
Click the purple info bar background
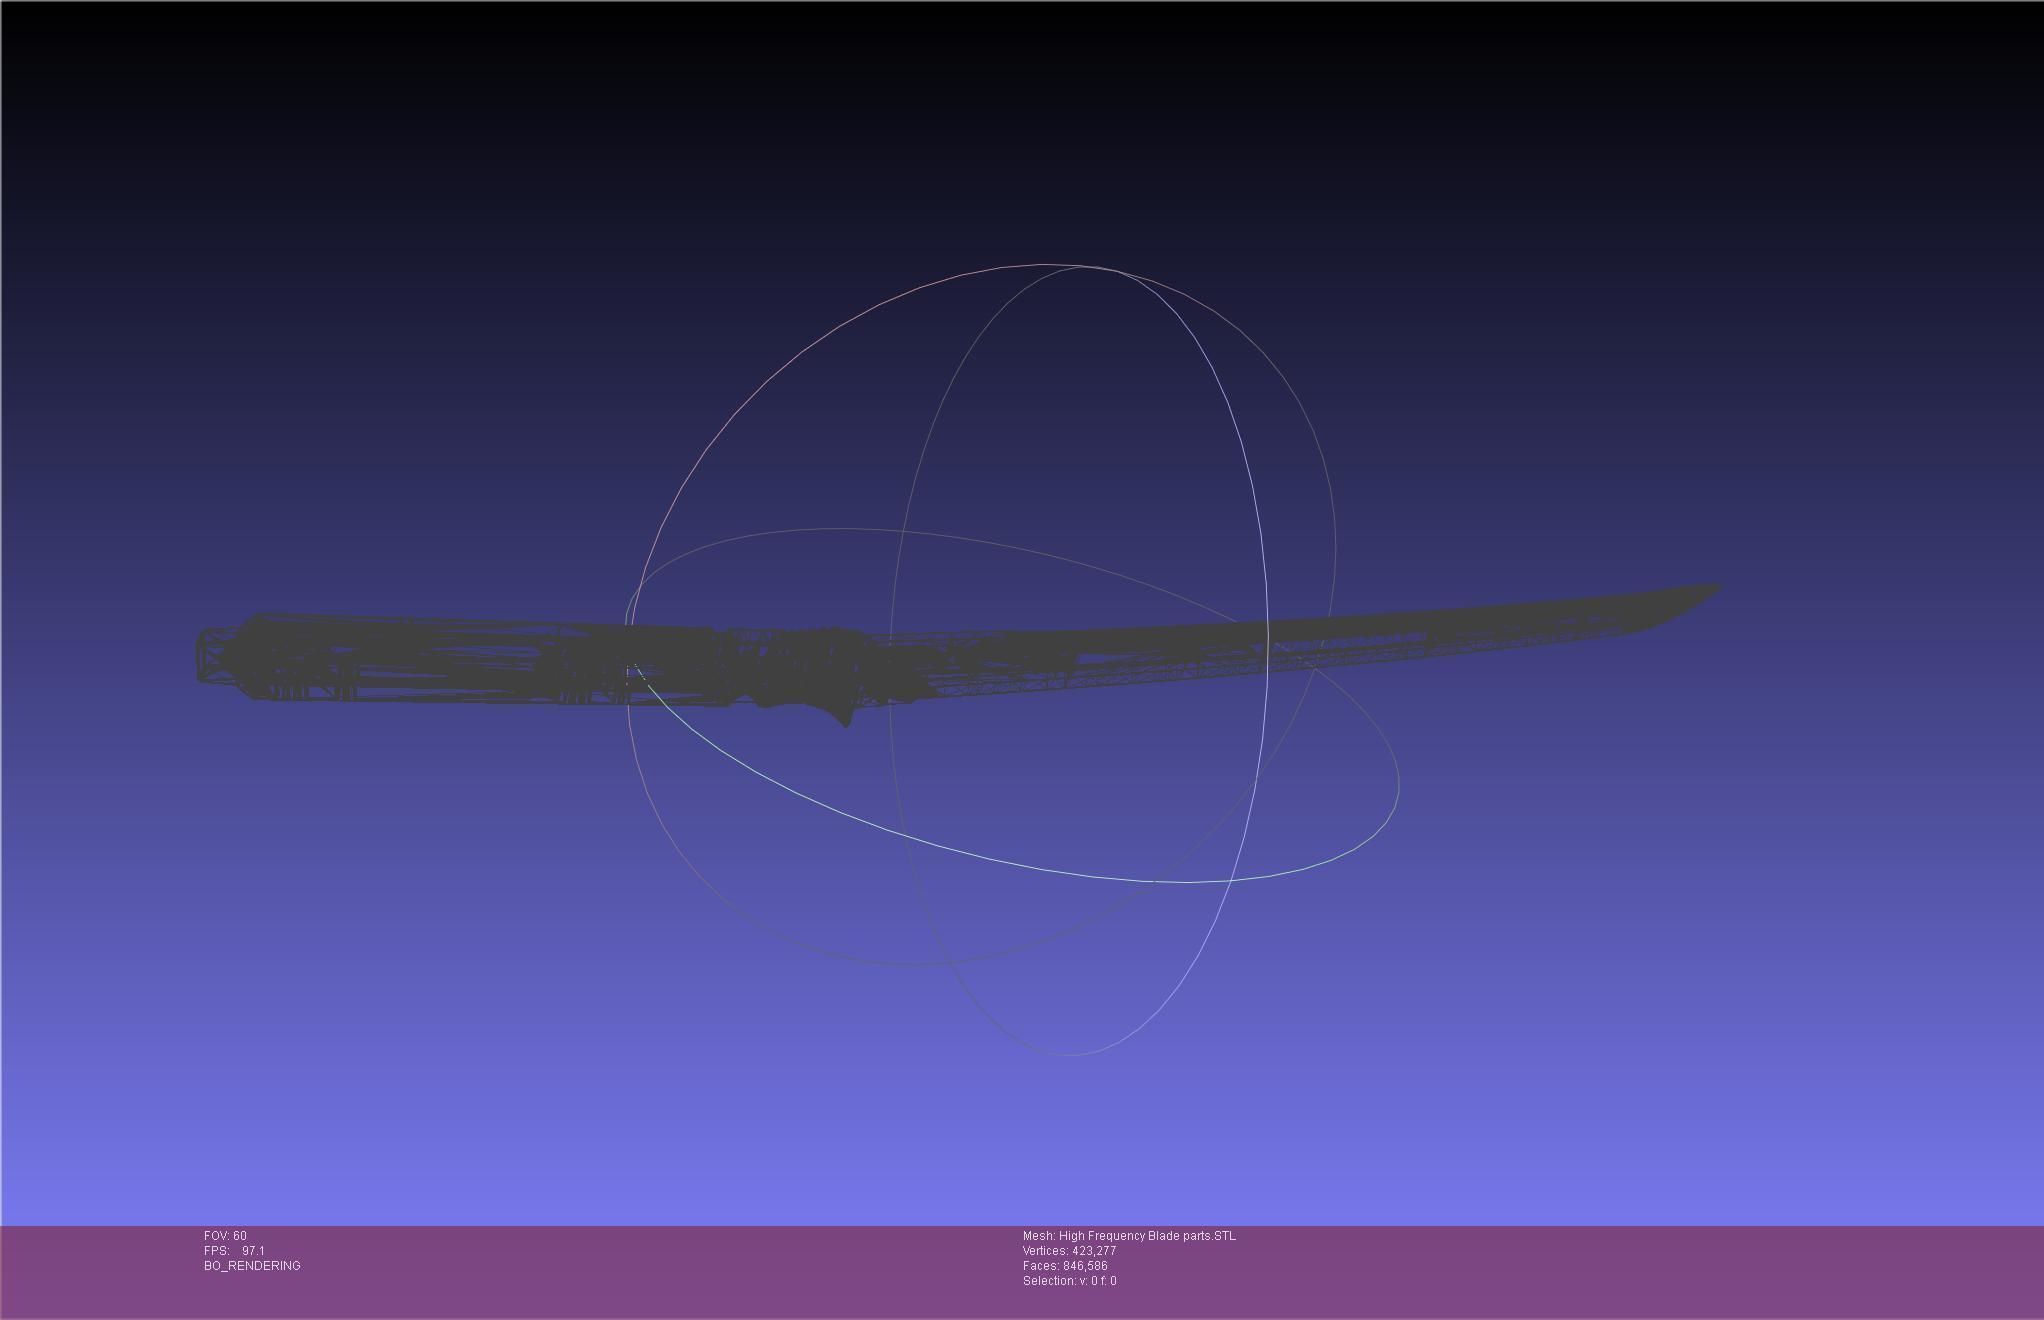coord(1600,1272)
